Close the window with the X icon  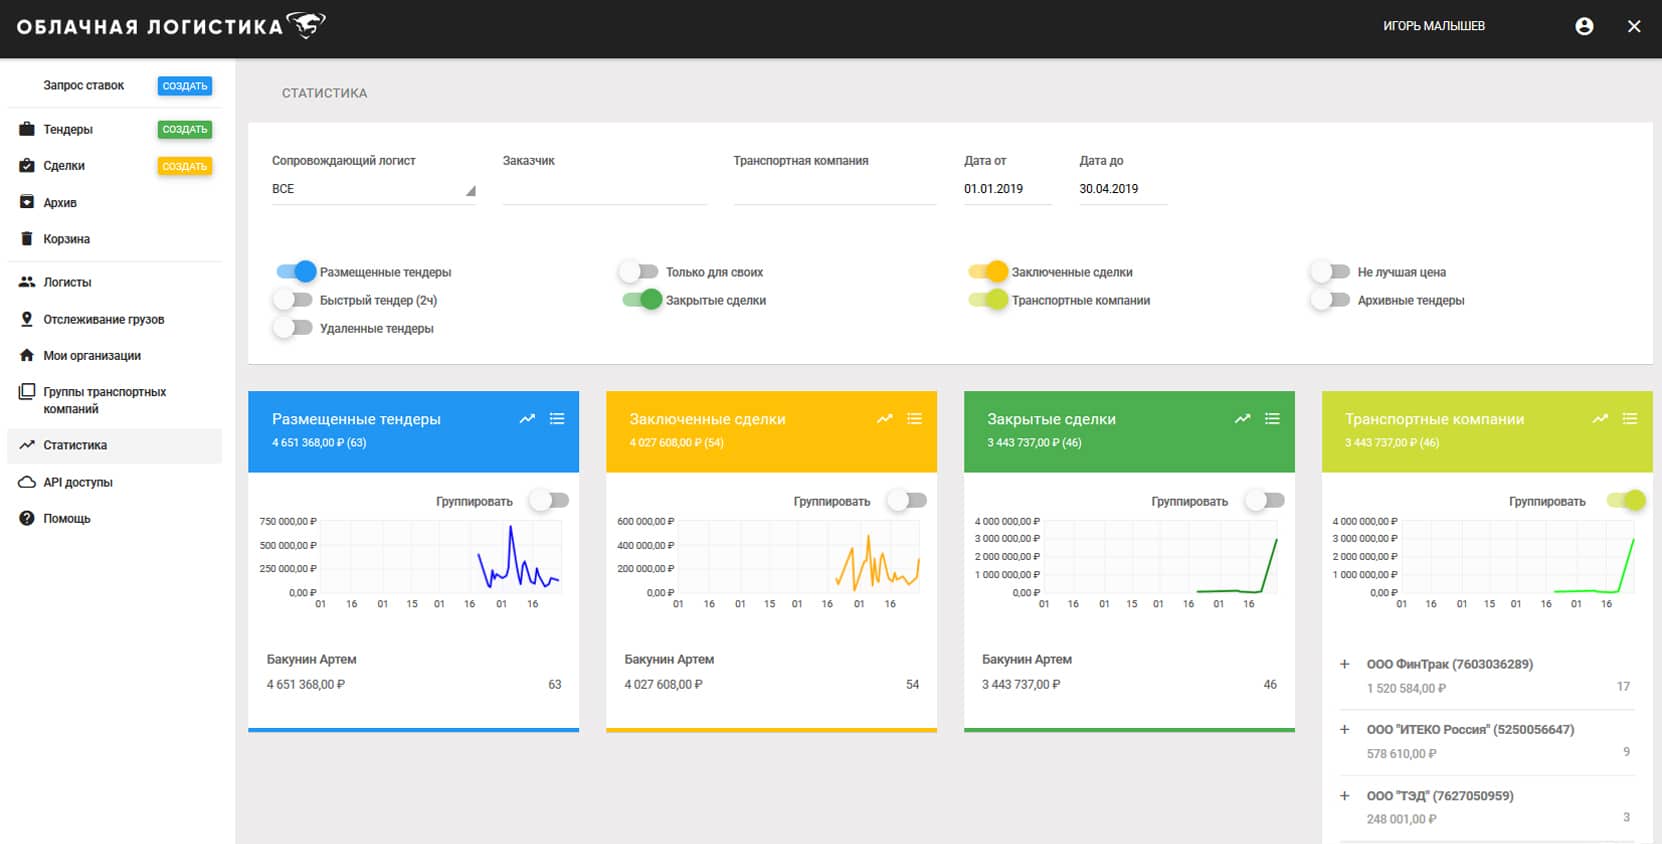(x=1634, y=26)
